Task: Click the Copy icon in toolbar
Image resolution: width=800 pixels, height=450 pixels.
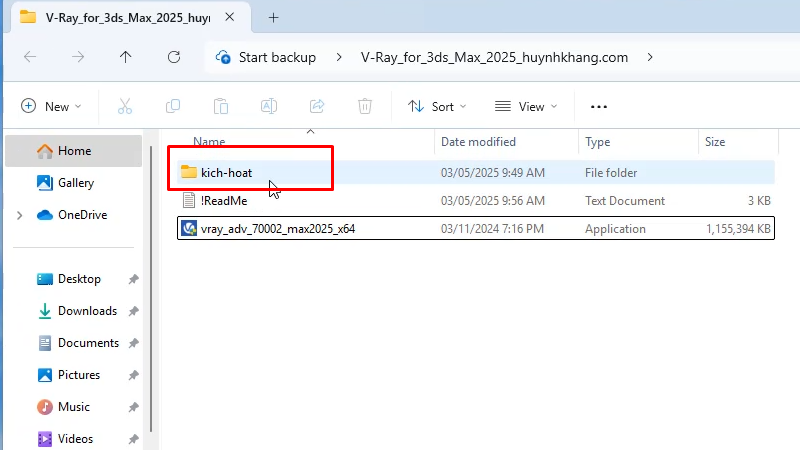Action: tap(173, 106)
